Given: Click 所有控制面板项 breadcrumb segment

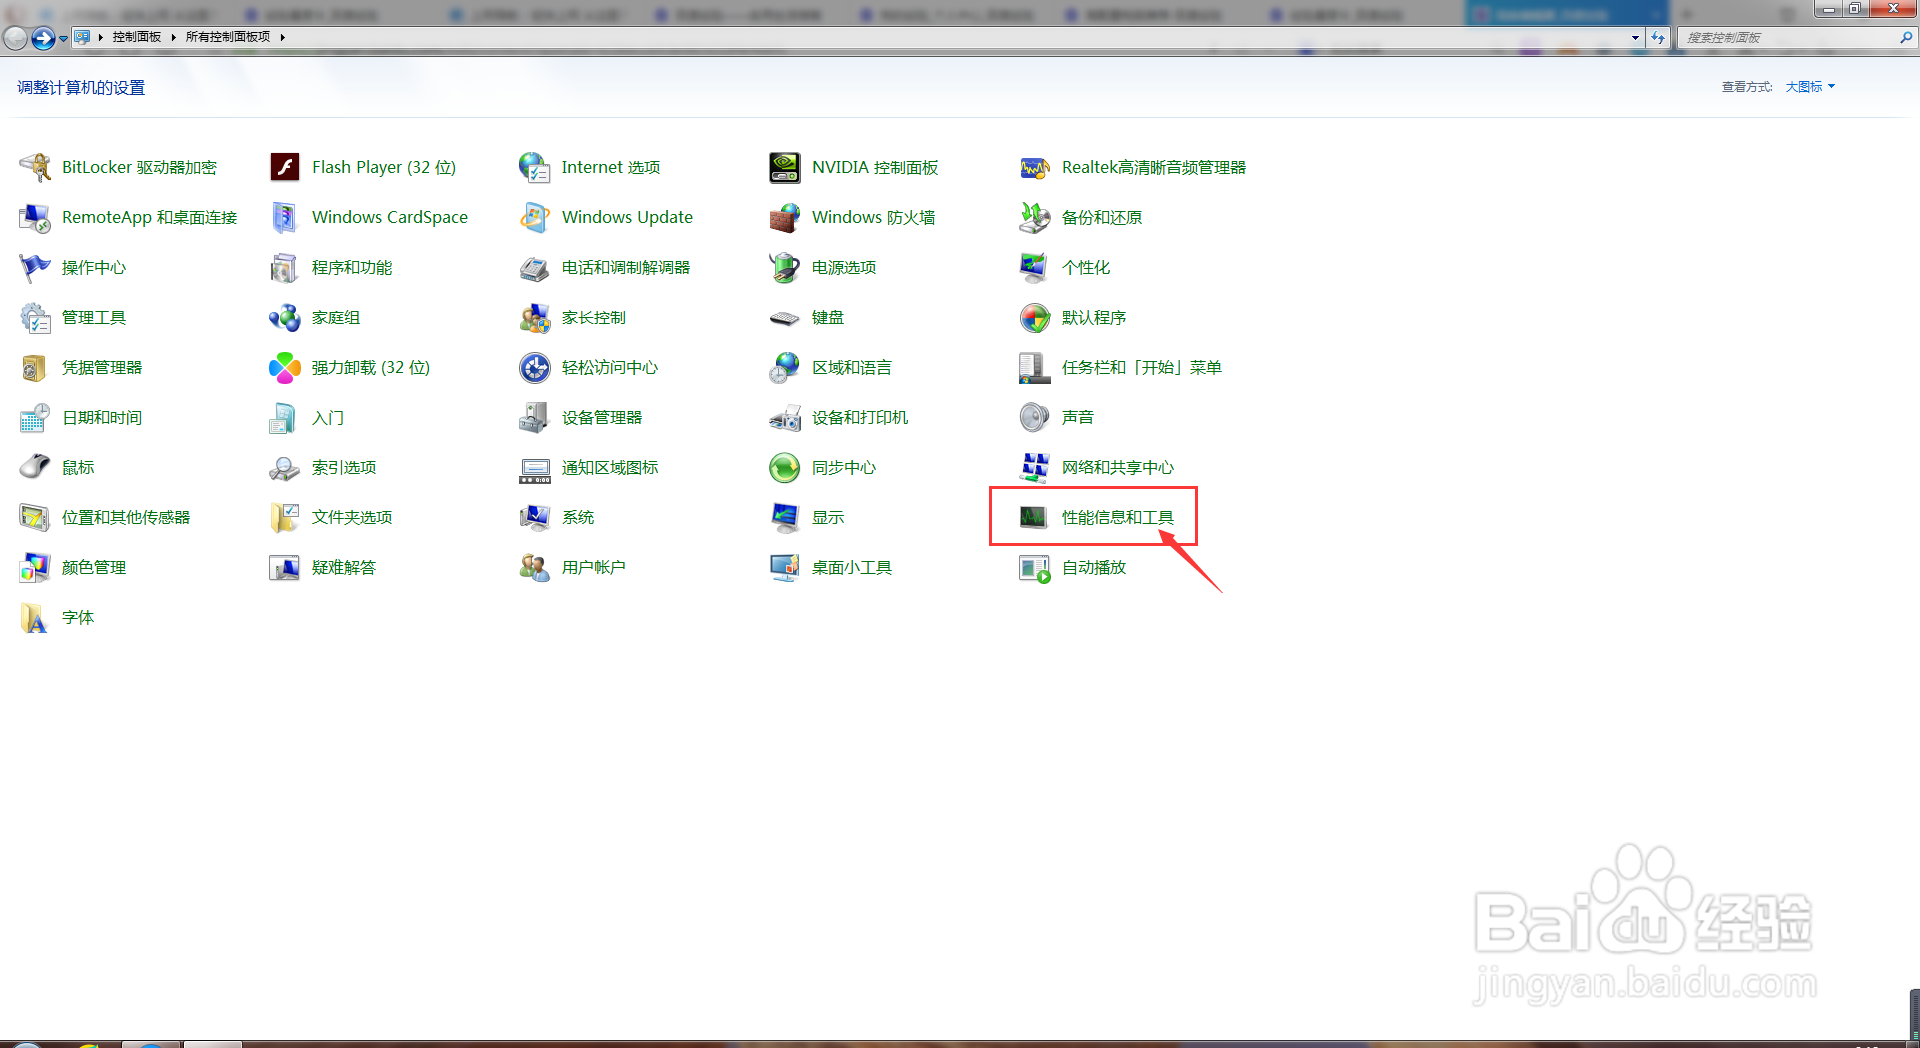Looking at the screenshot, I should point(228,37).
